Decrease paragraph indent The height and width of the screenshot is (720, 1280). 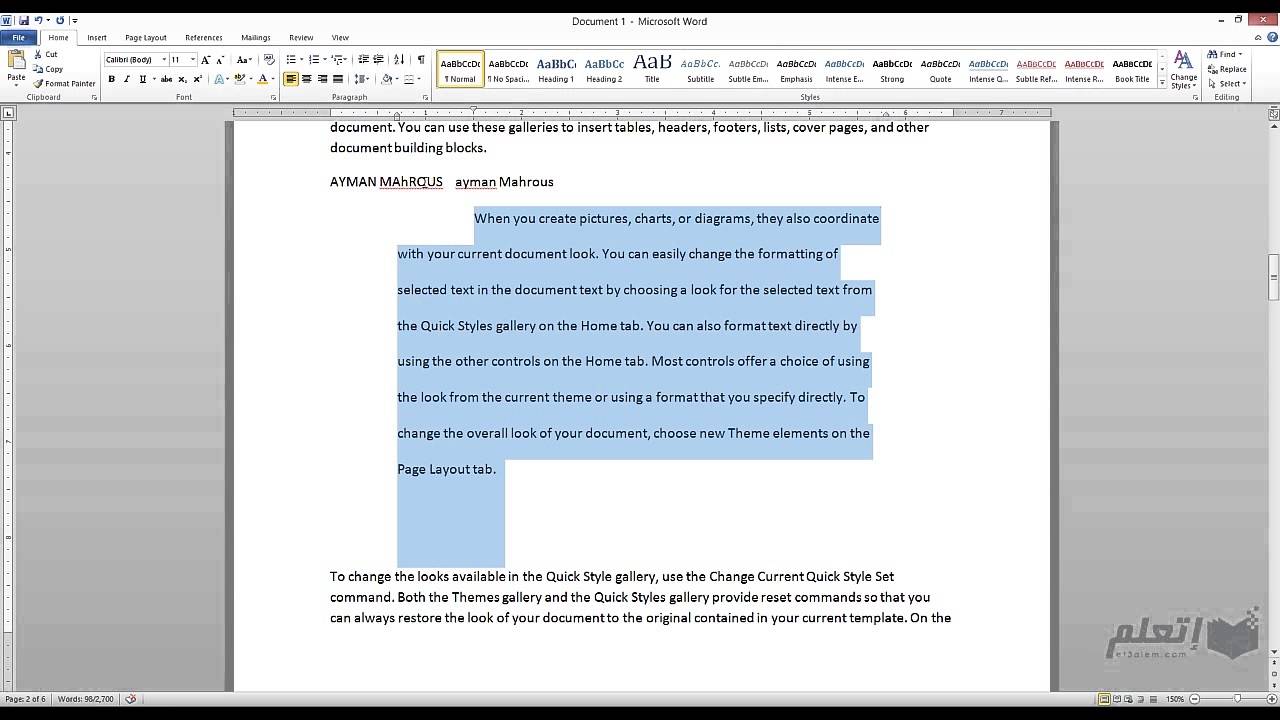[363, 60]
